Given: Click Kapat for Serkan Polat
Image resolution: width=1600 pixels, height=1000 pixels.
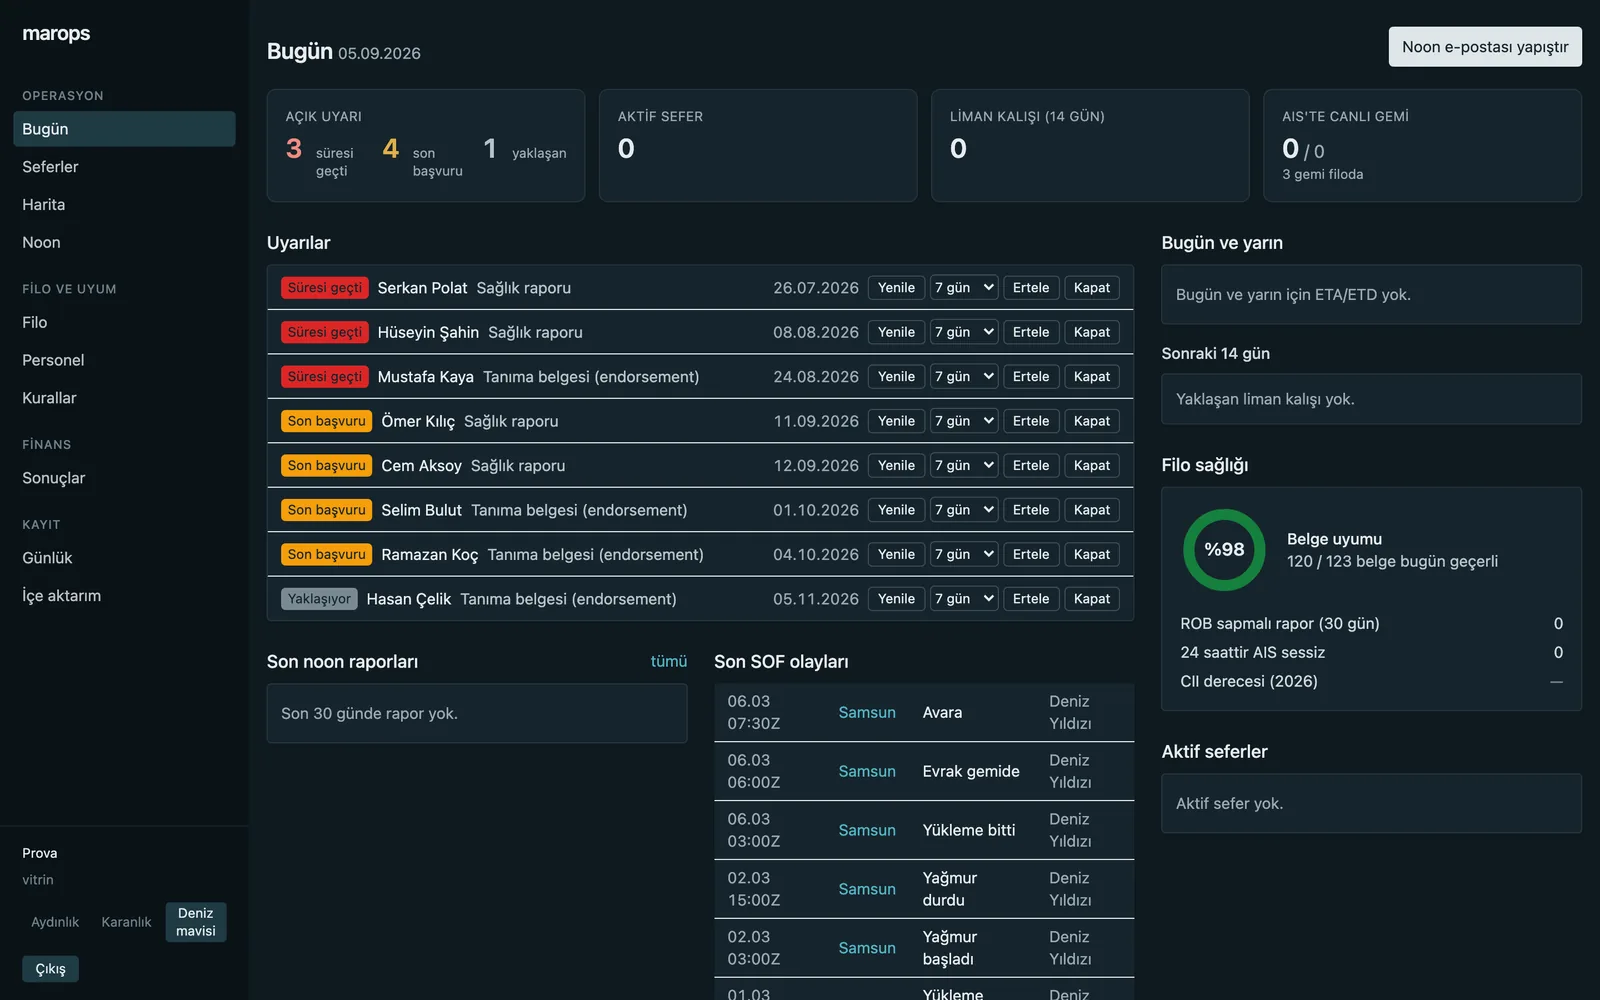Looking at the screenshot, I should coord(1092,288).
